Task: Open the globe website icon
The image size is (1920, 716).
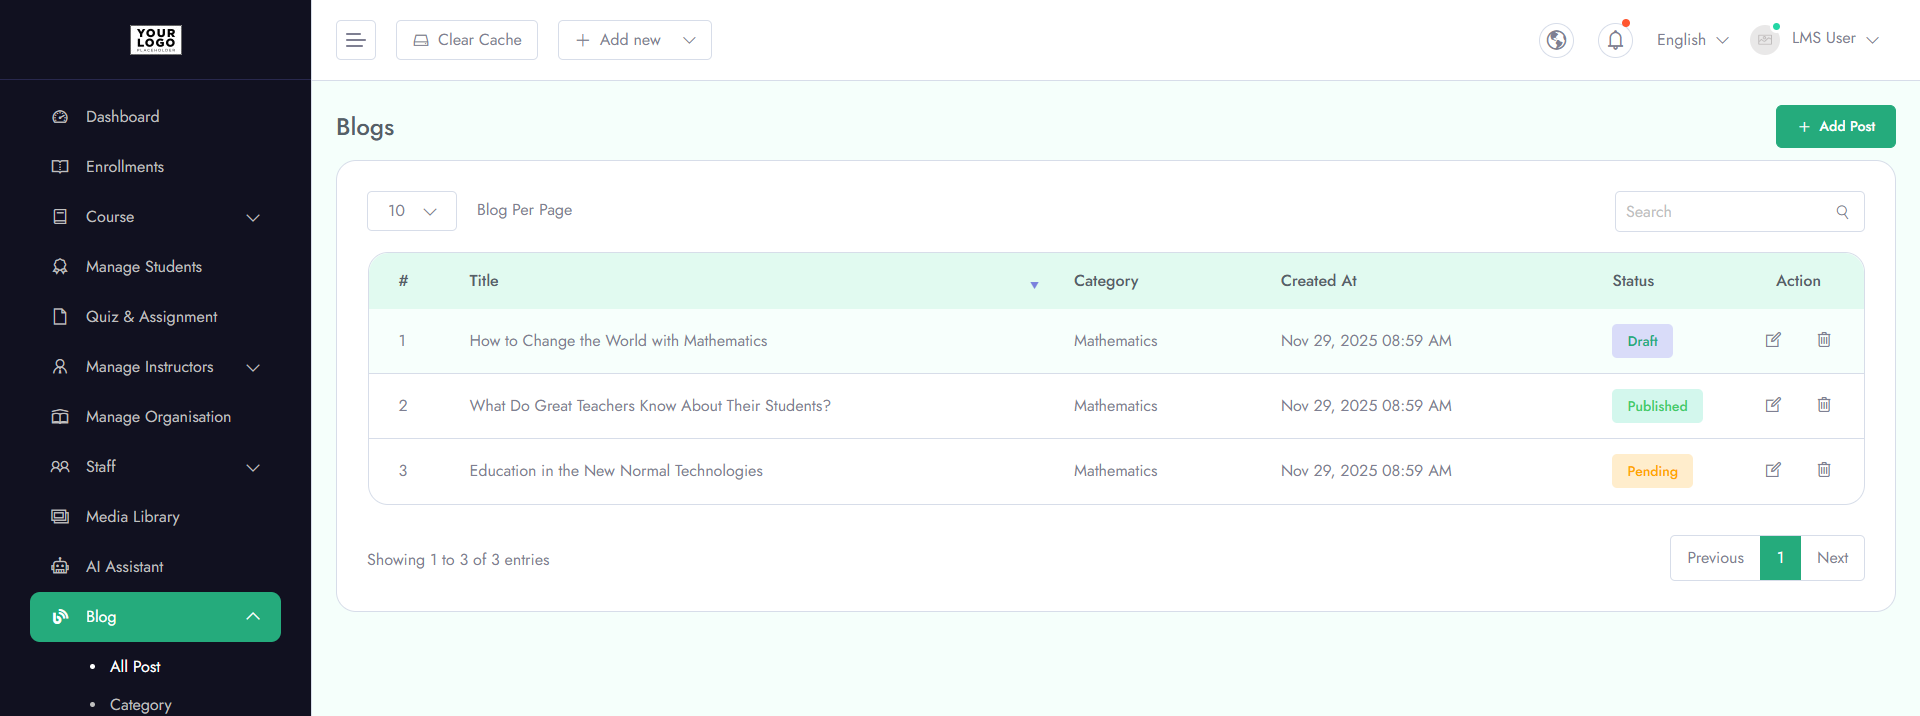Action: (1556, 40)
